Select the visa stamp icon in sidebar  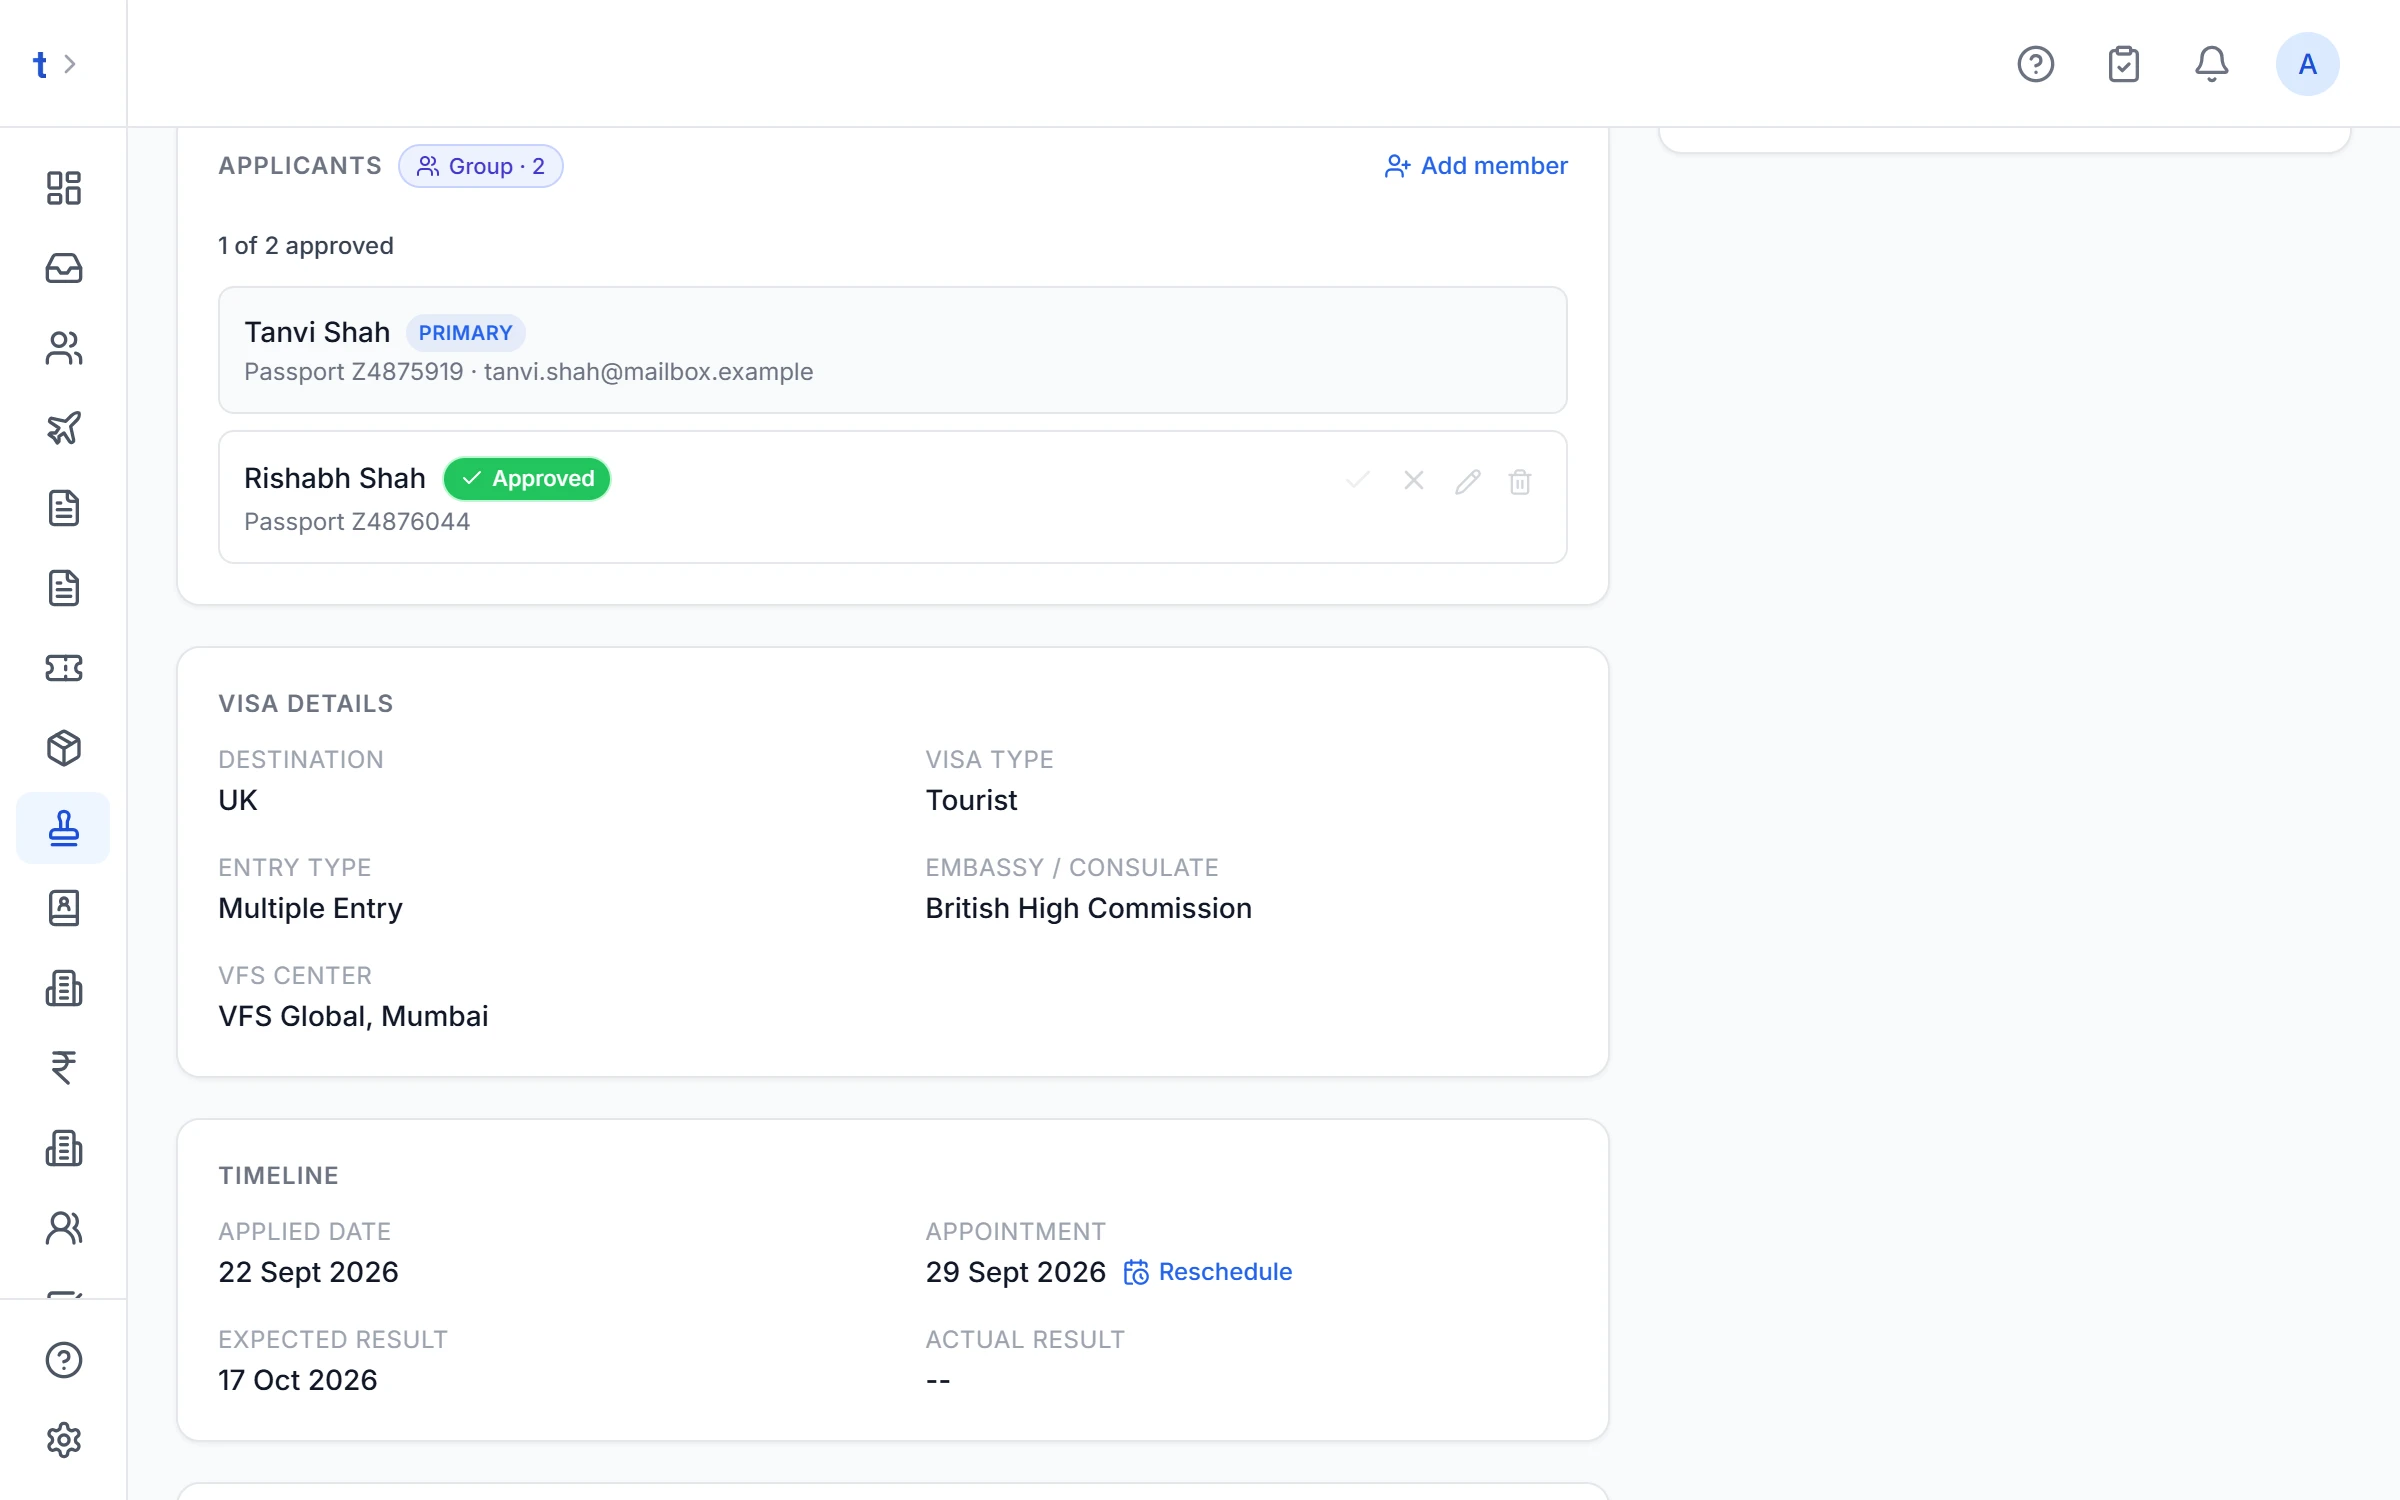coord(64,828)
